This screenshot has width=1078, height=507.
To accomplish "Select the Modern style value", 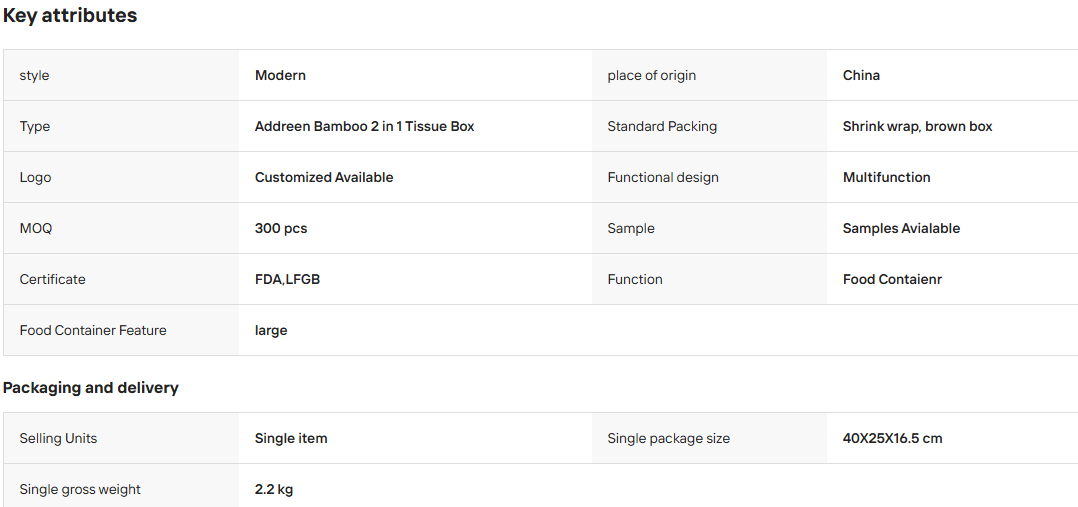I will click(x=280, y=76).
